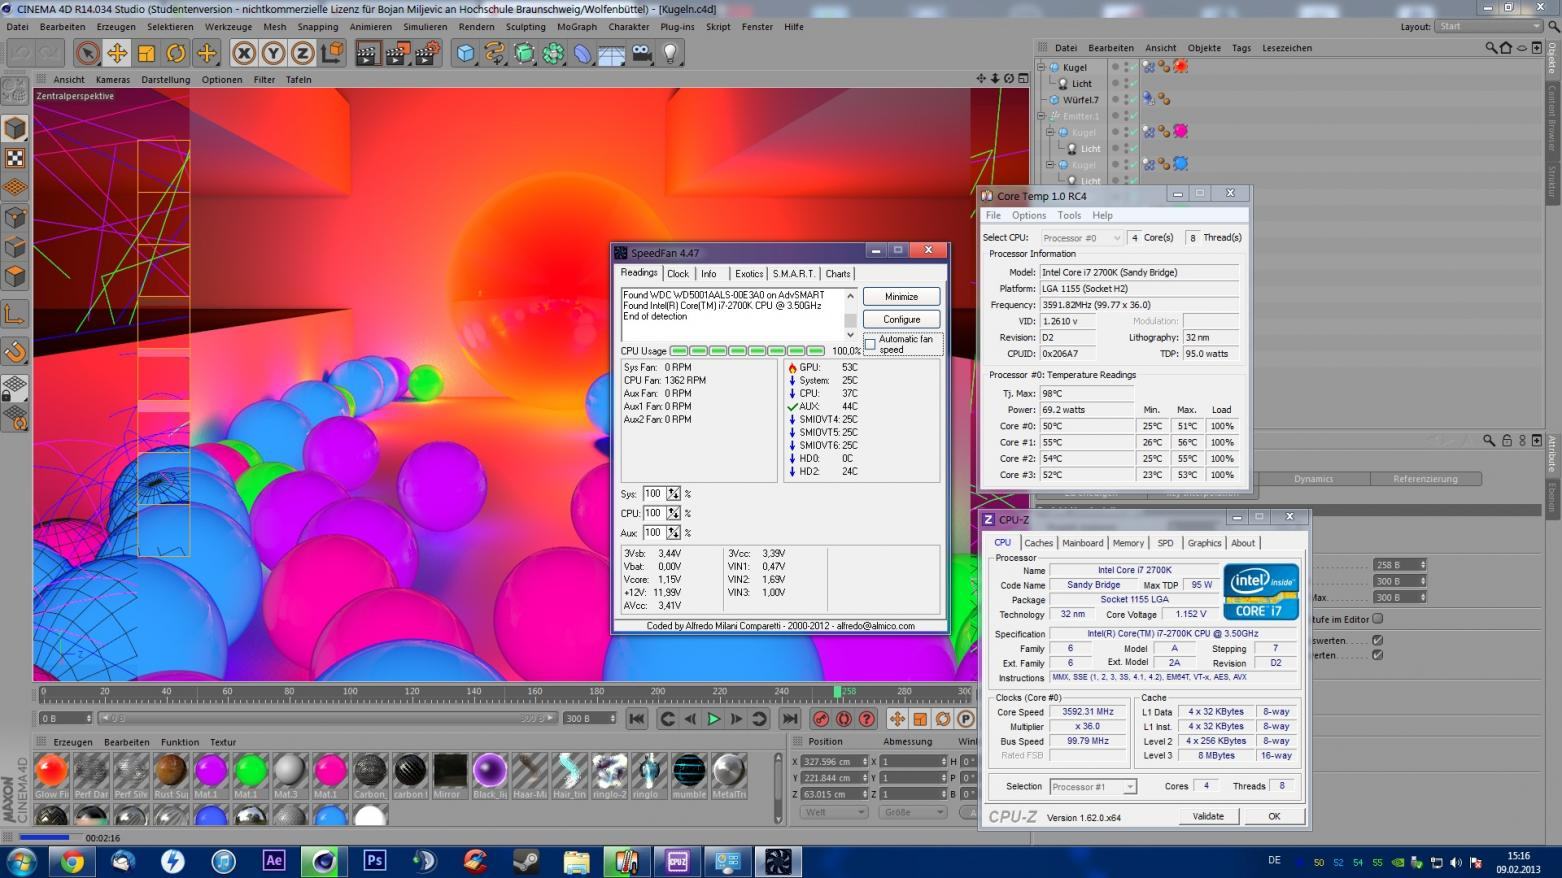Open Photoshop from the taskbar
This screenshot has height=878, width=1562.
375,861
